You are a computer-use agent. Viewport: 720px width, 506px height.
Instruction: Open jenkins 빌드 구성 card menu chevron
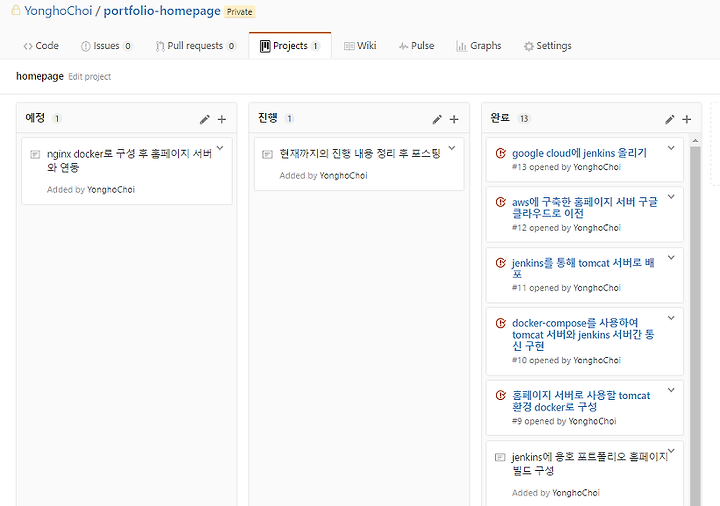[x=671, y=450]
